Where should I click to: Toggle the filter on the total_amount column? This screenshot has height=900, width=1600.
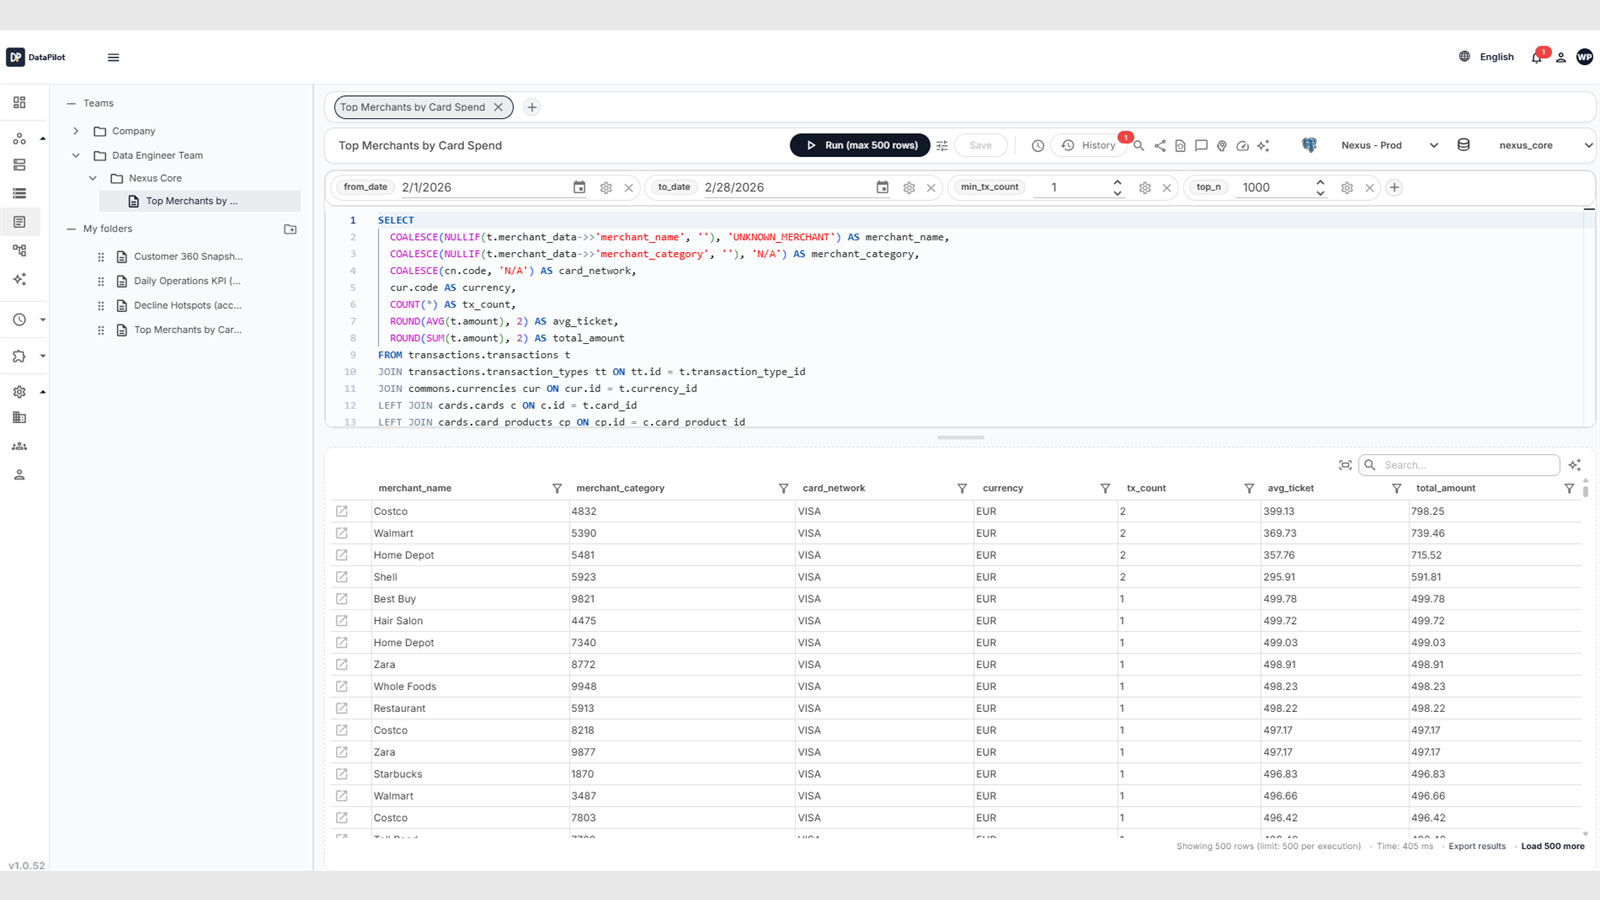(x=1570, y=488)
